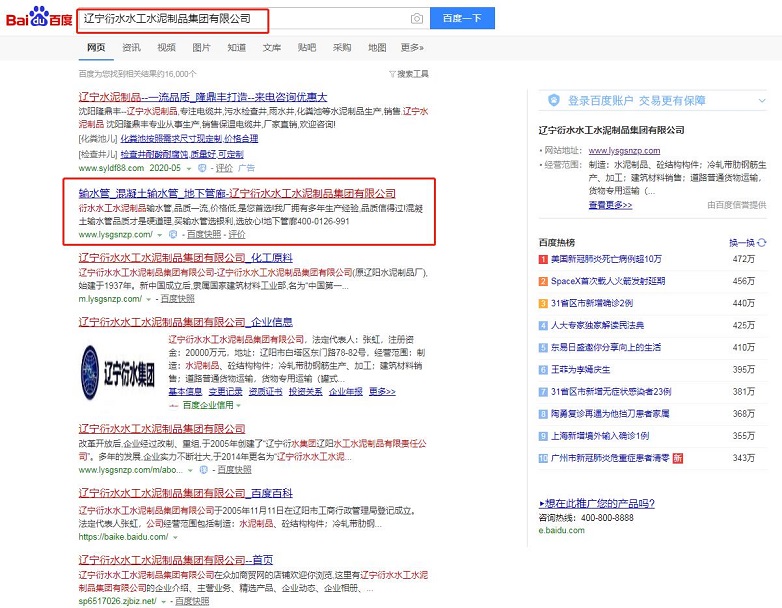This screenshot has height=608, width=782.
Task: Open hot topic 人大专家独家解读民法典
Action: pyautogui.click(x=597, y=325)
